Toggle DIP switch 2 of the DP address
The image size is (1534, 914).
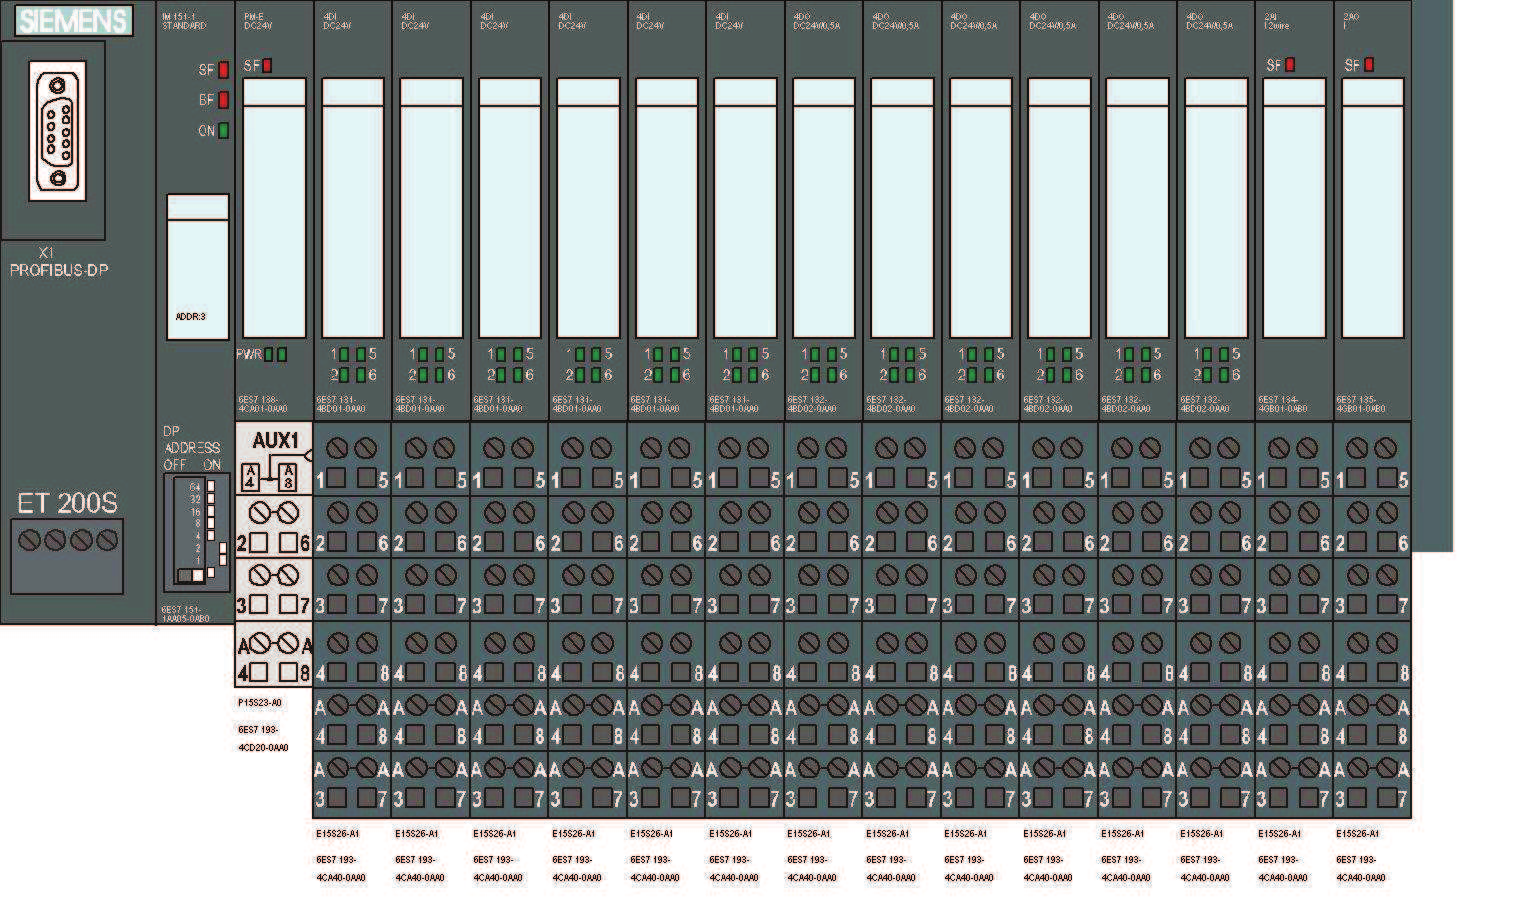point(223,547)
